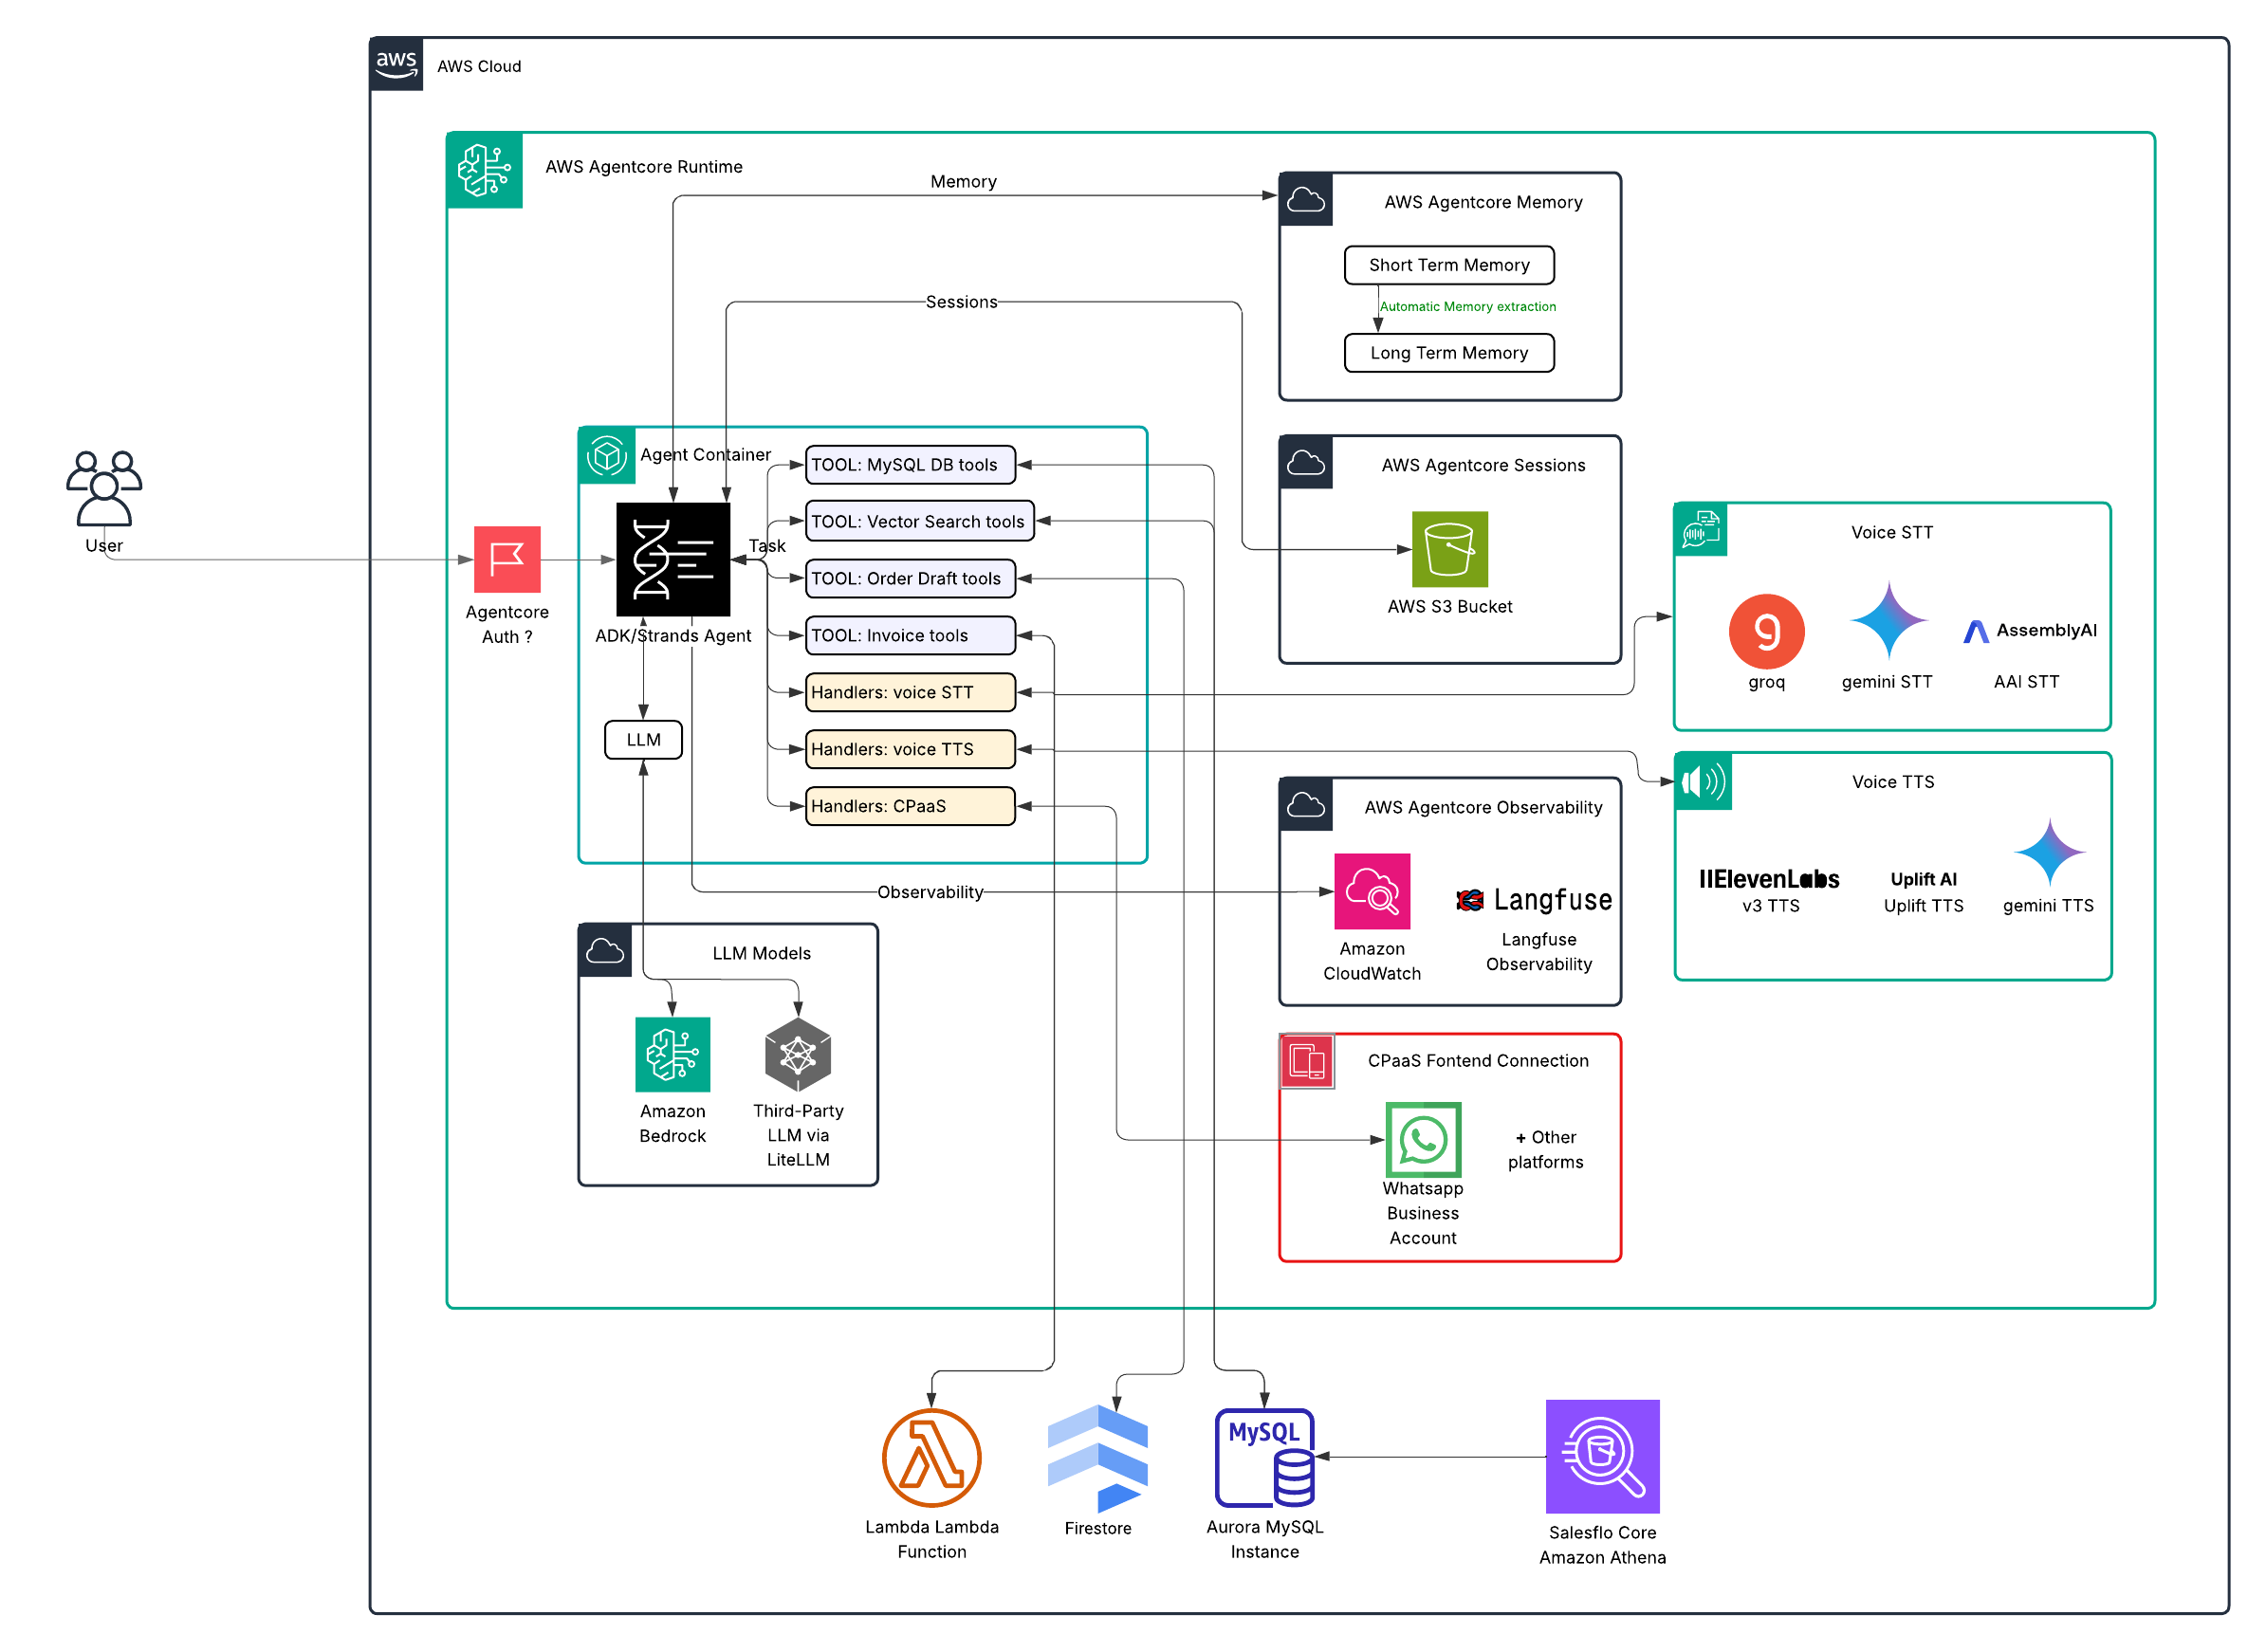Screen dimensions: 2266x1652
Task: Click the AWS S3 Bucket icon
Action: (1449, 549)
